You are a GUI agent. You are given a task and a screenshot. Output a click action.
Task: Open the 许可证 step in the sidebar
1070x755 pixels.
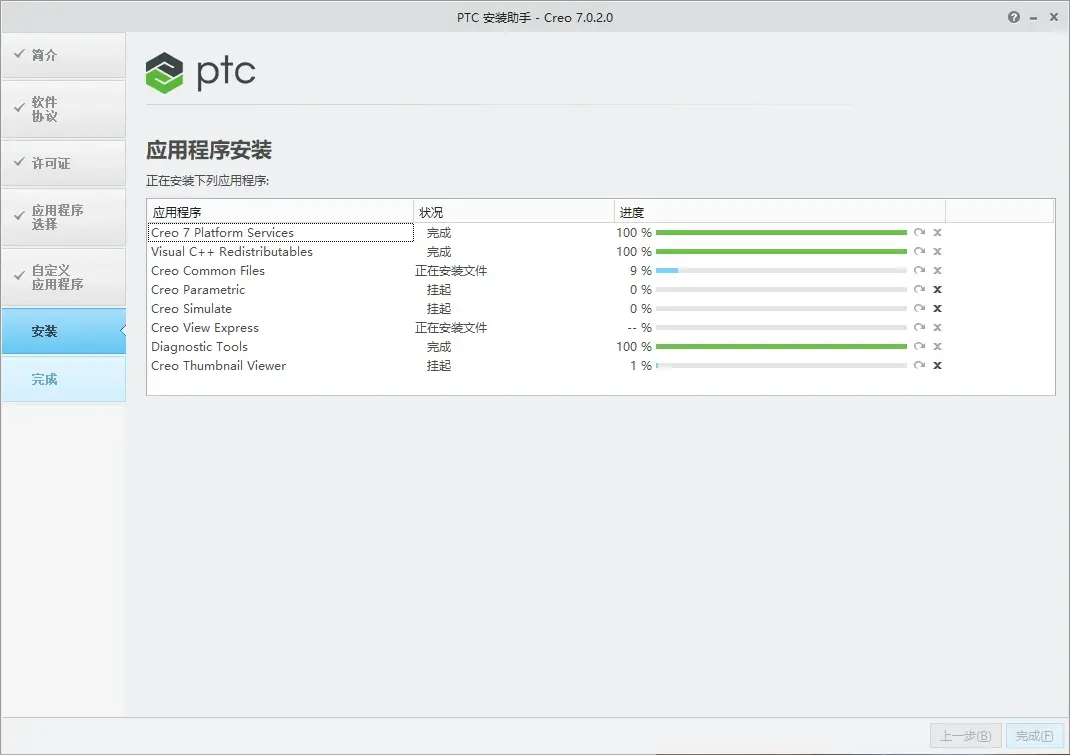[x=63, y=163]
